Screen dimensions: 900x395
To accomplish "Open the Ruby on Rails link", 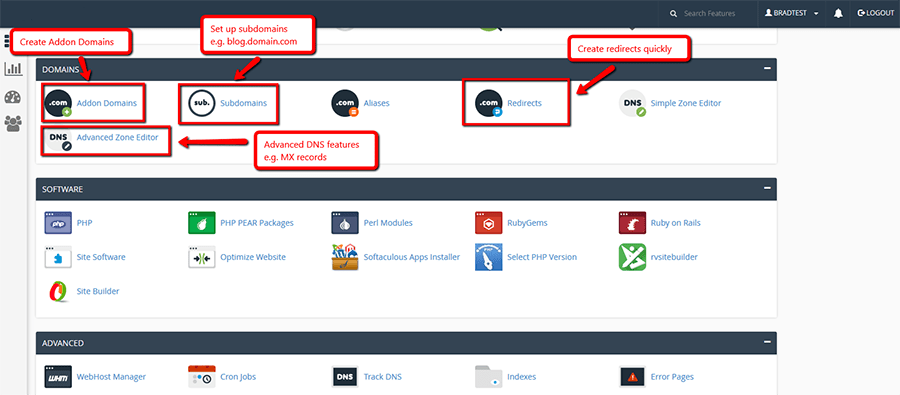I will pos(676,223).
